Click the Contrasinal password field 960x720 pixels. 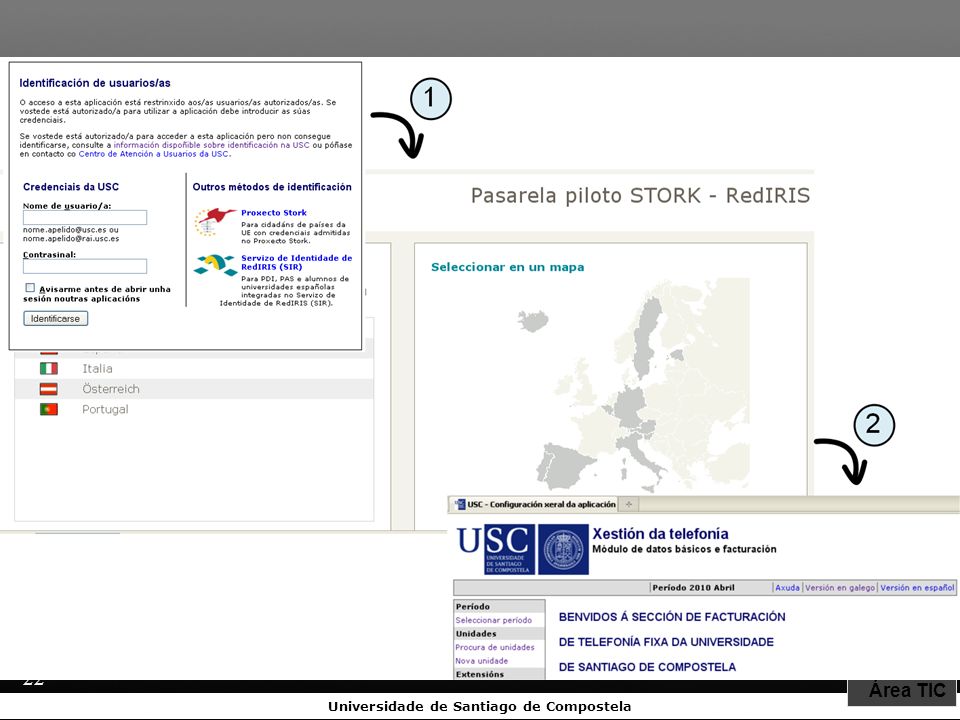(85, 266)
